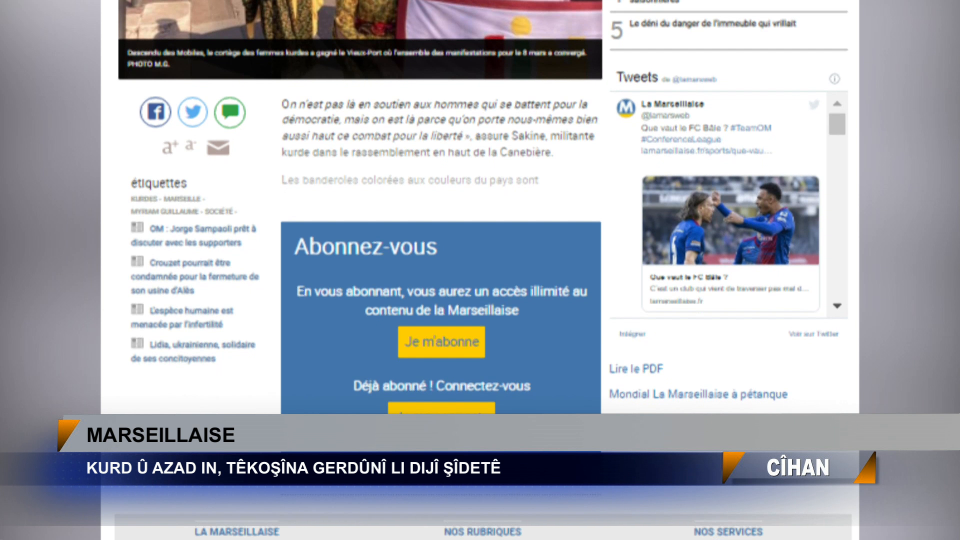Screen dimensions: 960x540
Task: Increase text size with a+ icon
Action: pos(170,147)
